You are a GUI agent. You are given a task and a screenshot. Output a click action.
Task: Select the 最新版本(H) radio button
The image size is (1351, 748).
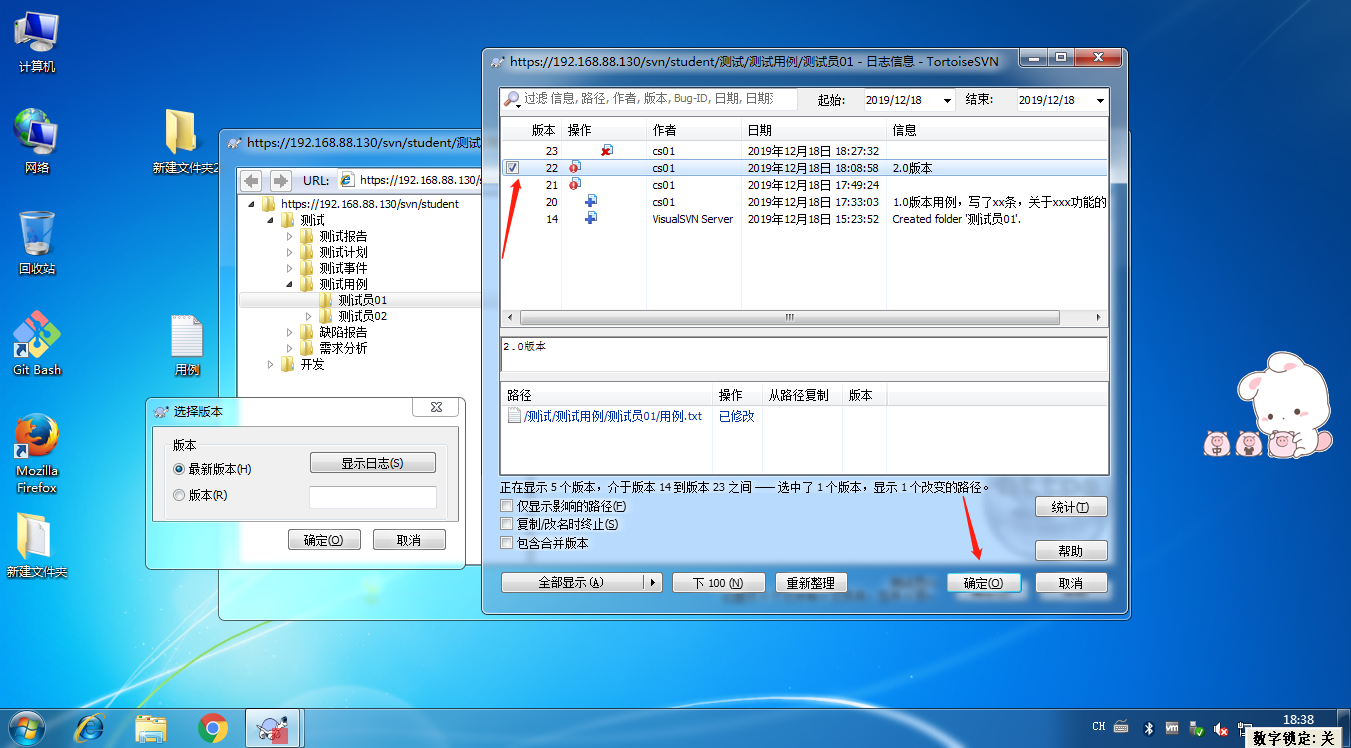click(x=179, y=469)
